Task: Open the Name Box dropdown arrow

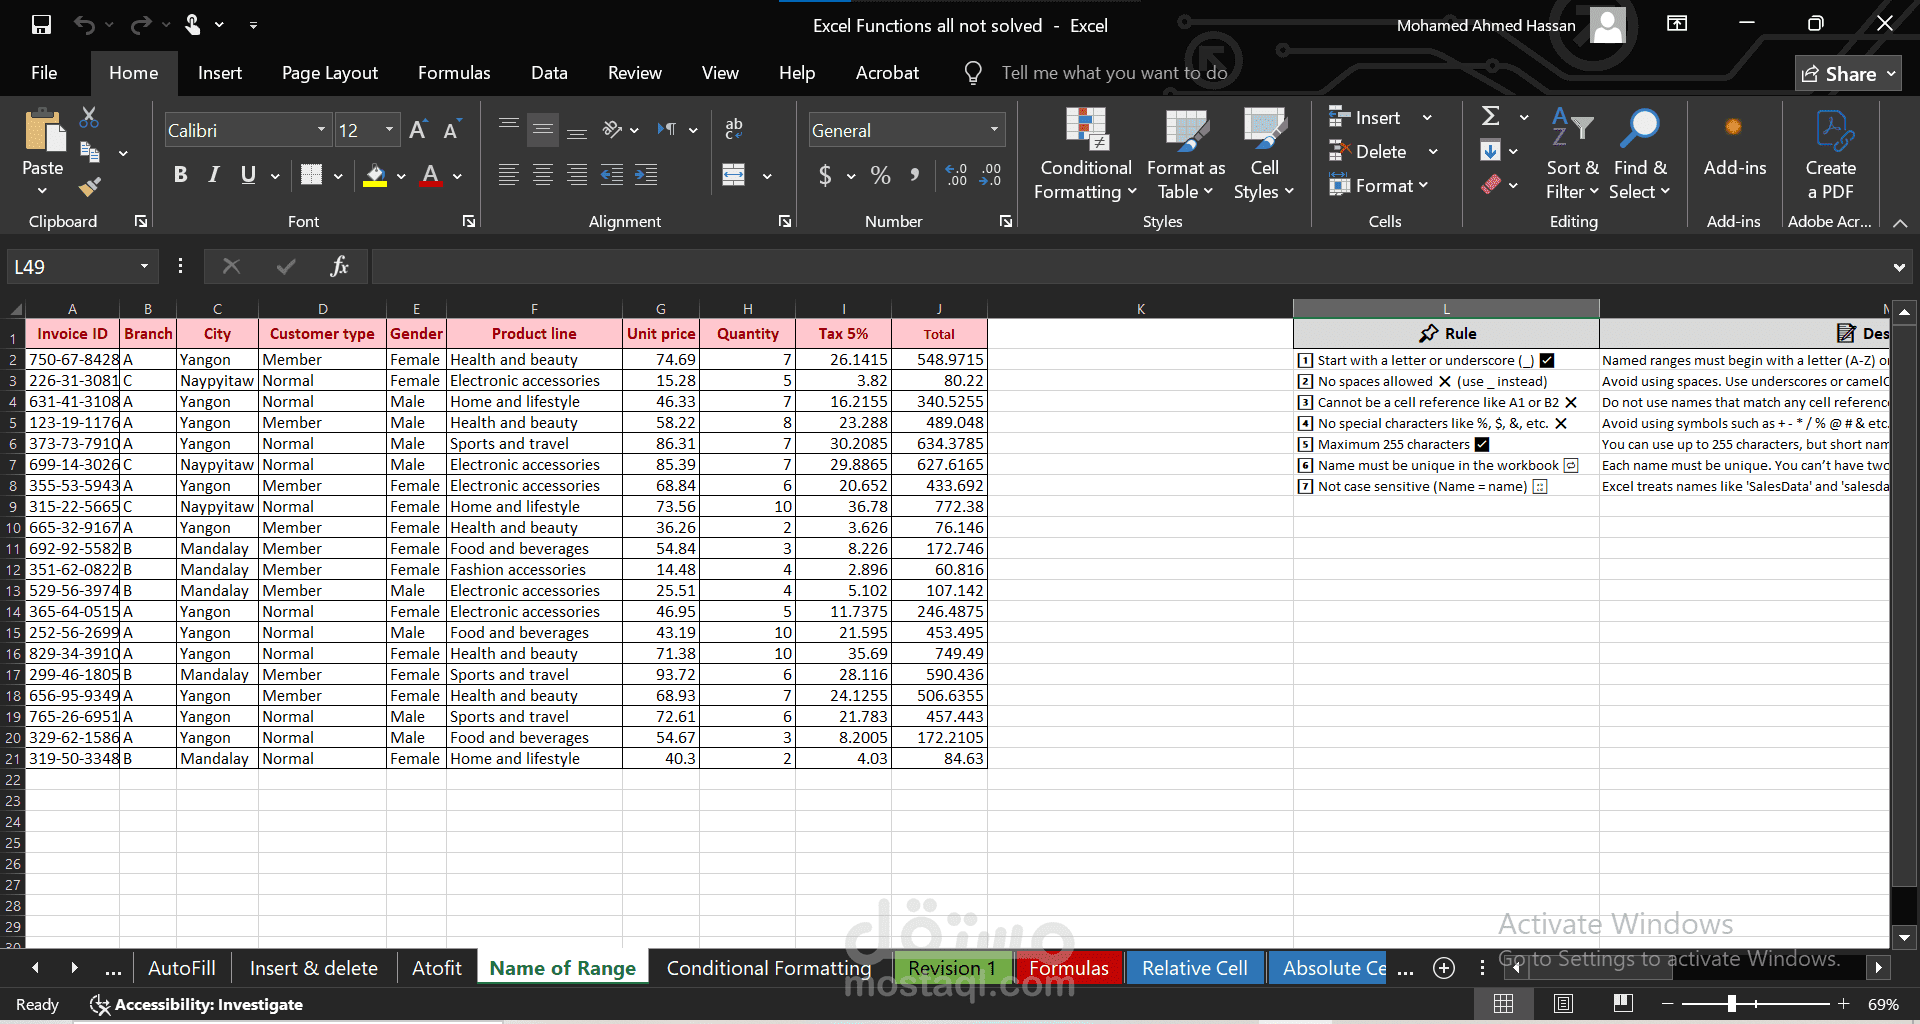Action: [x=144, y=267]
